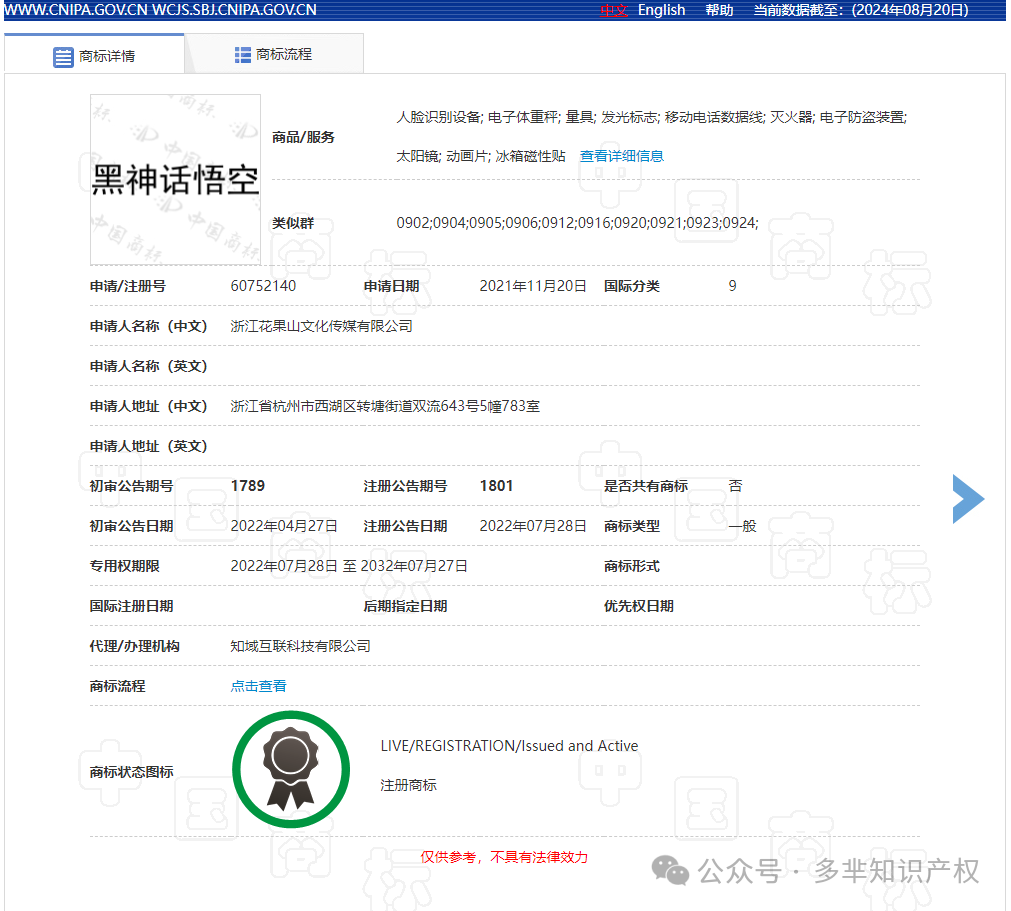Click the document icon on 商标详情 tab
Screen dimensions: 1011x911
pos(62,53)
